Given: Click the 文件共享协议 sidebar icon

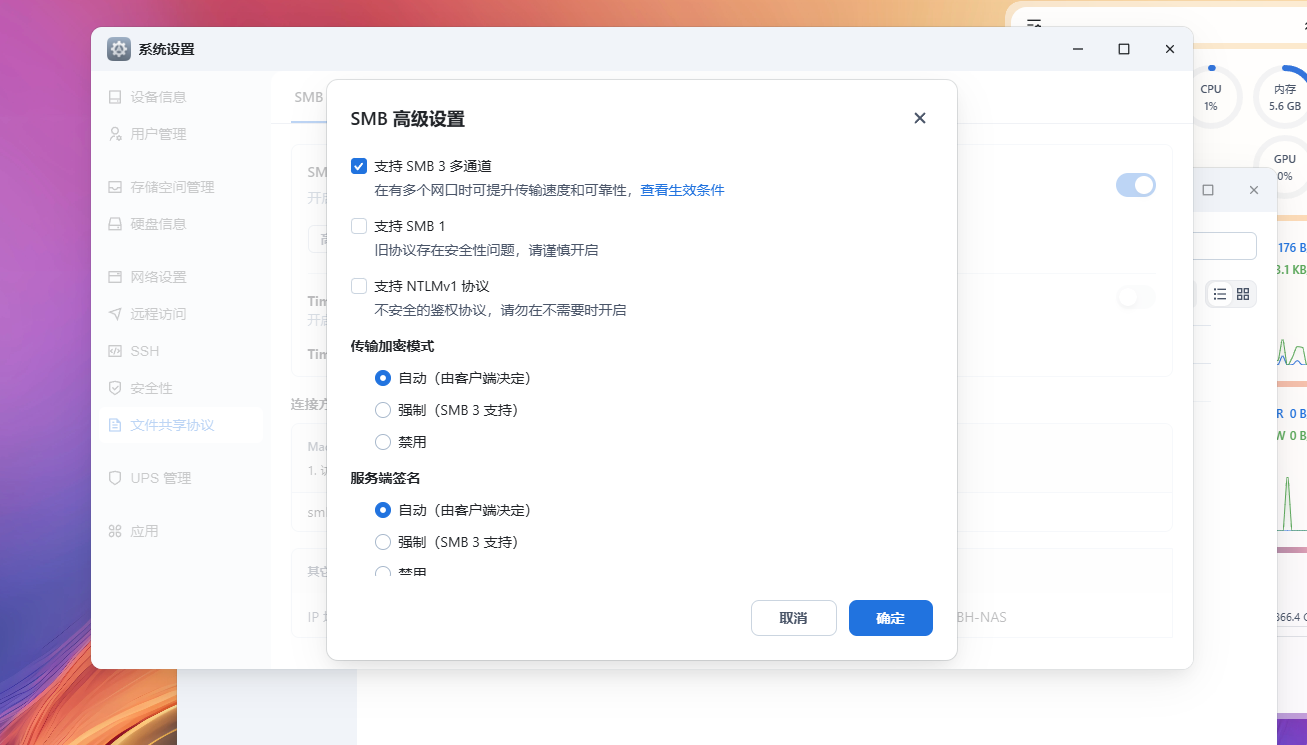Looking at the screenshot, I should point(115,425).
